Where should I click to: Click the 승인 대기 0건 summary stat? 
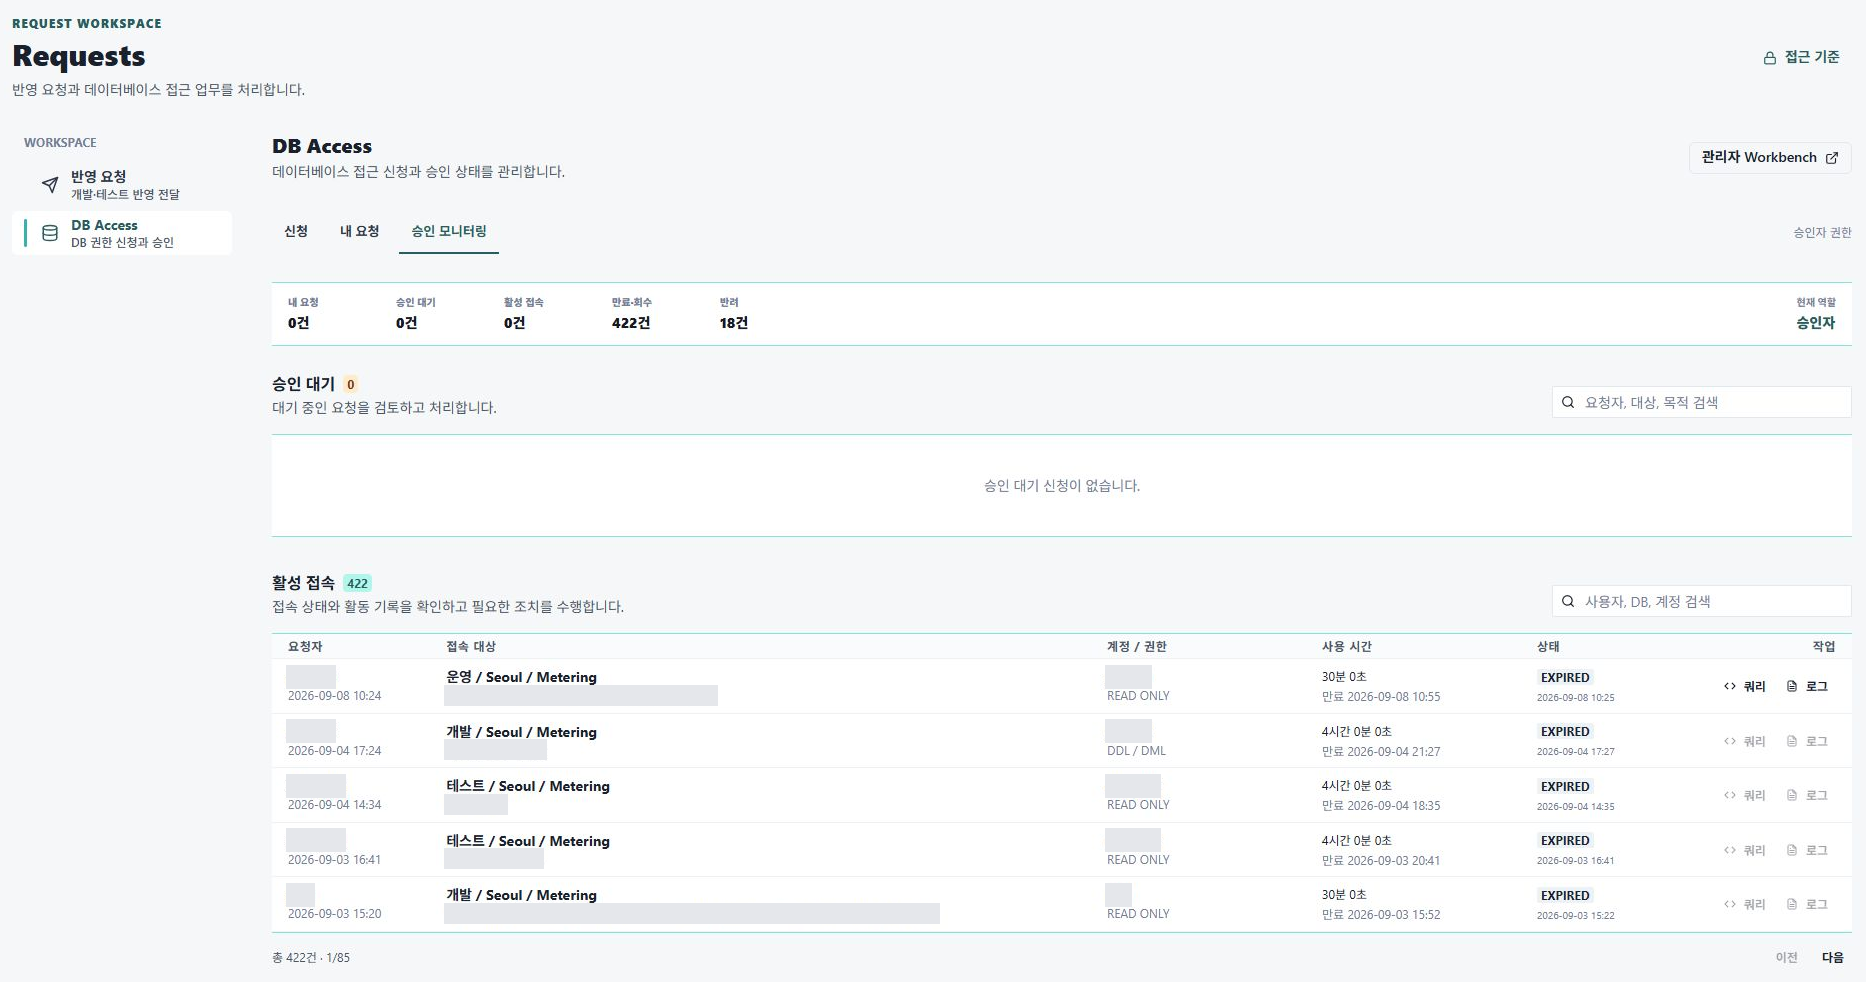click(x=415, y=314)
